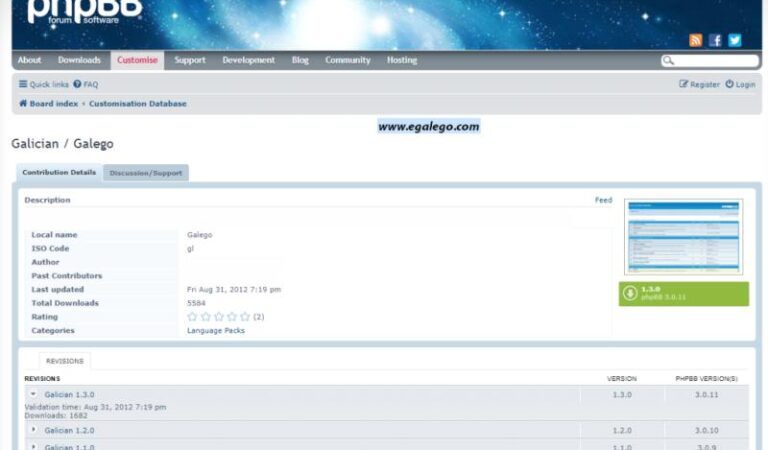This screenshot has height=450, width=768.
Task: Open the Galician 1.1.0 revision link
Action: pyautogui.click(x=70, y=447)
